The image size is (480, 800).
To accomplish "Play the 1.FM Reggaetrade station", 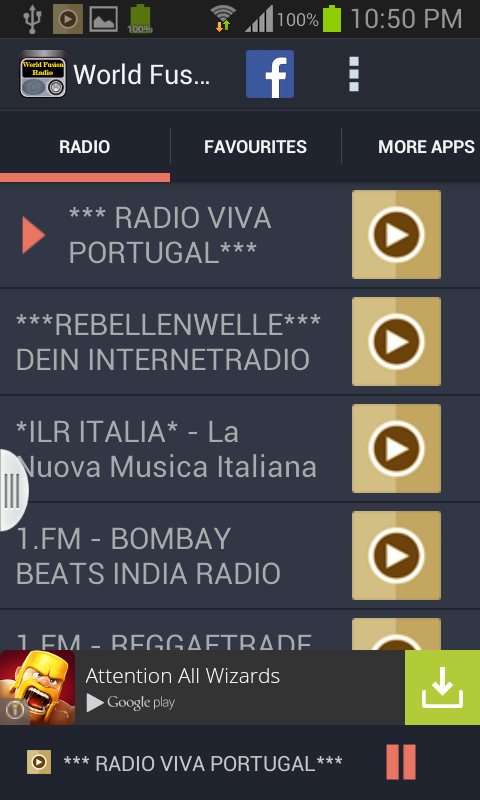I will click(396, 634).
